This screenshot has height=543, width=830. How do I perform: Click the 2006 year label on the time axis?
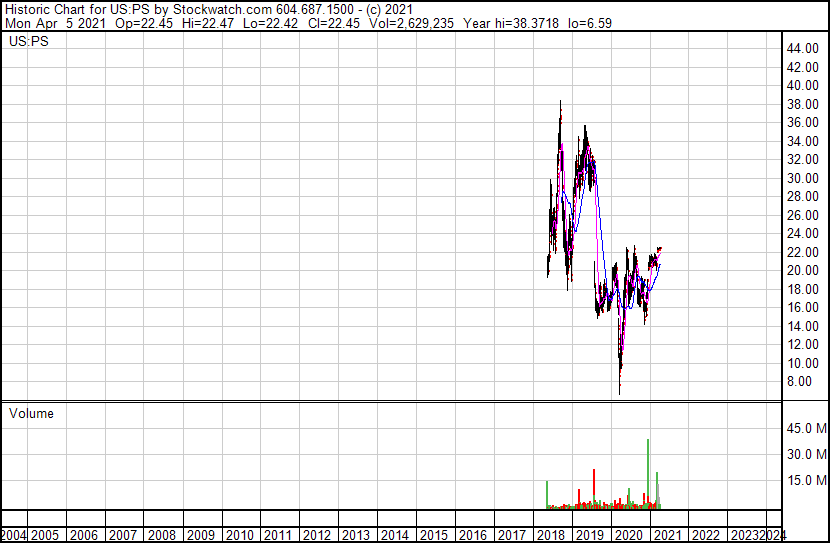pos(84,535)
